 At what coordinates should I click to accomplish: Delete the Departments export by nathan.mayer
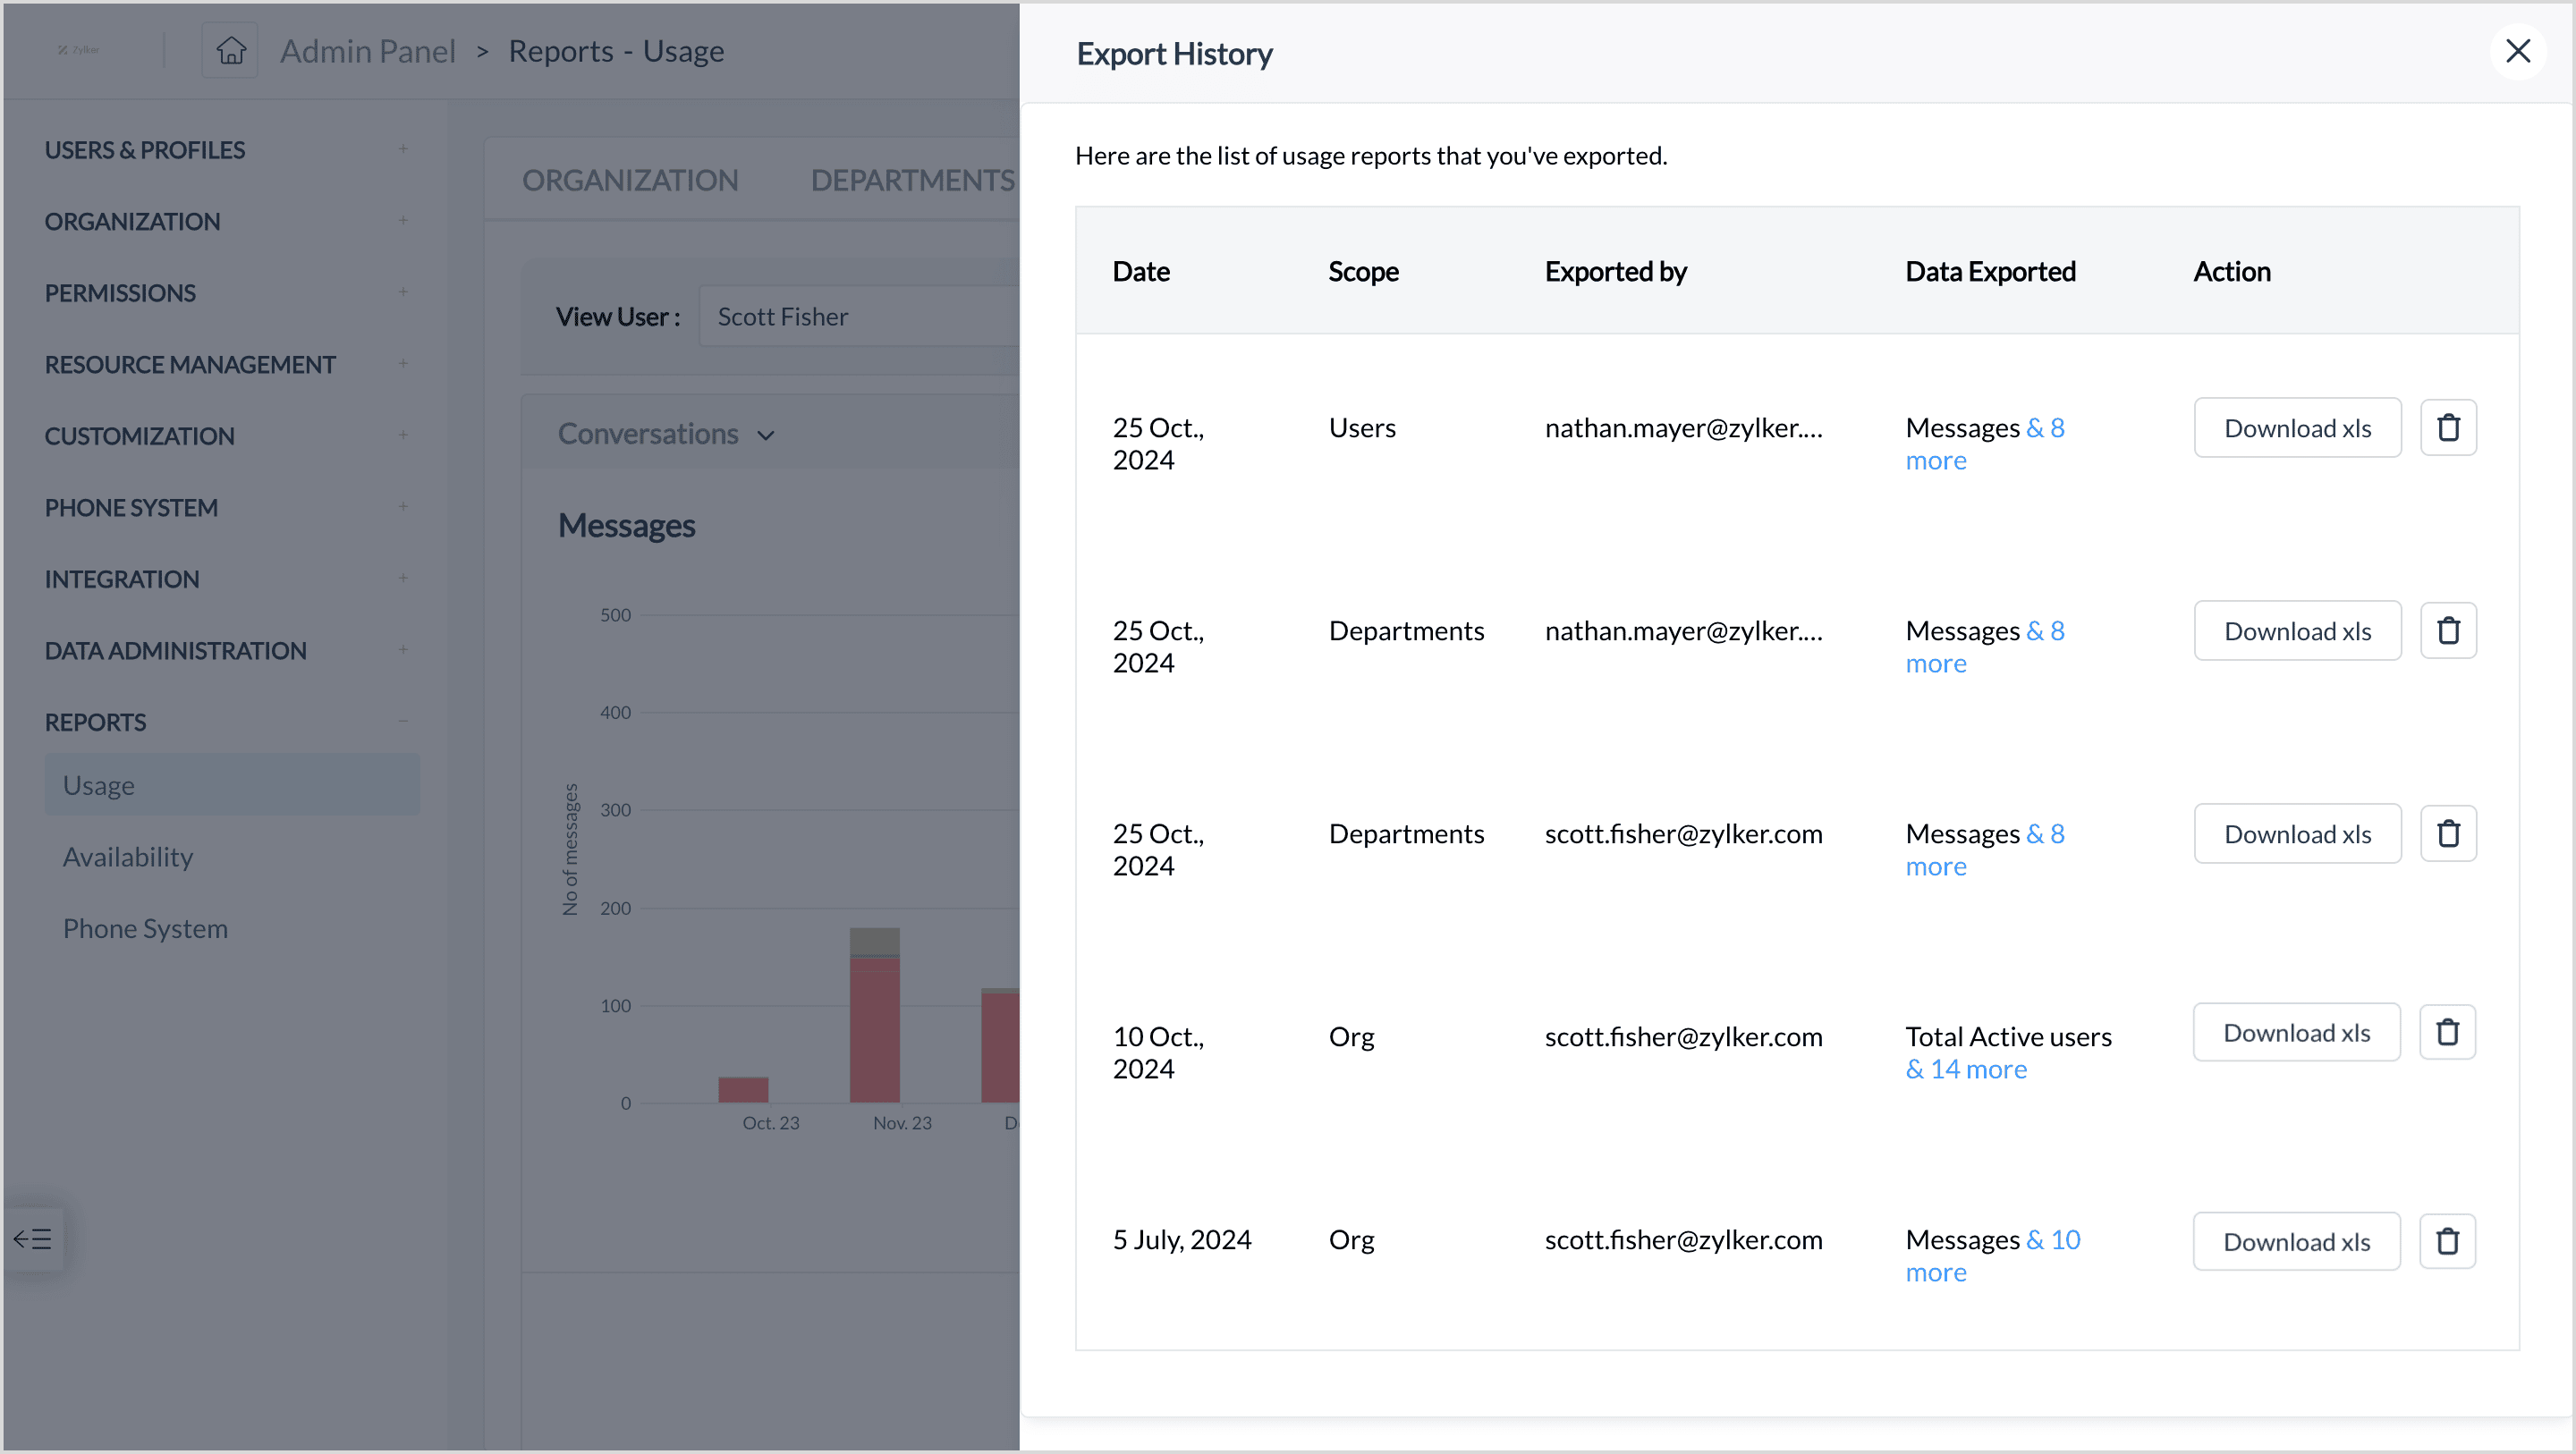2448,631
